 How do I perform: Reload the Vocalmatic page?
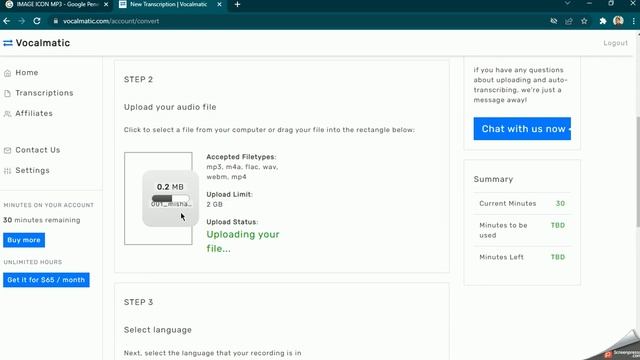[37, 21]
